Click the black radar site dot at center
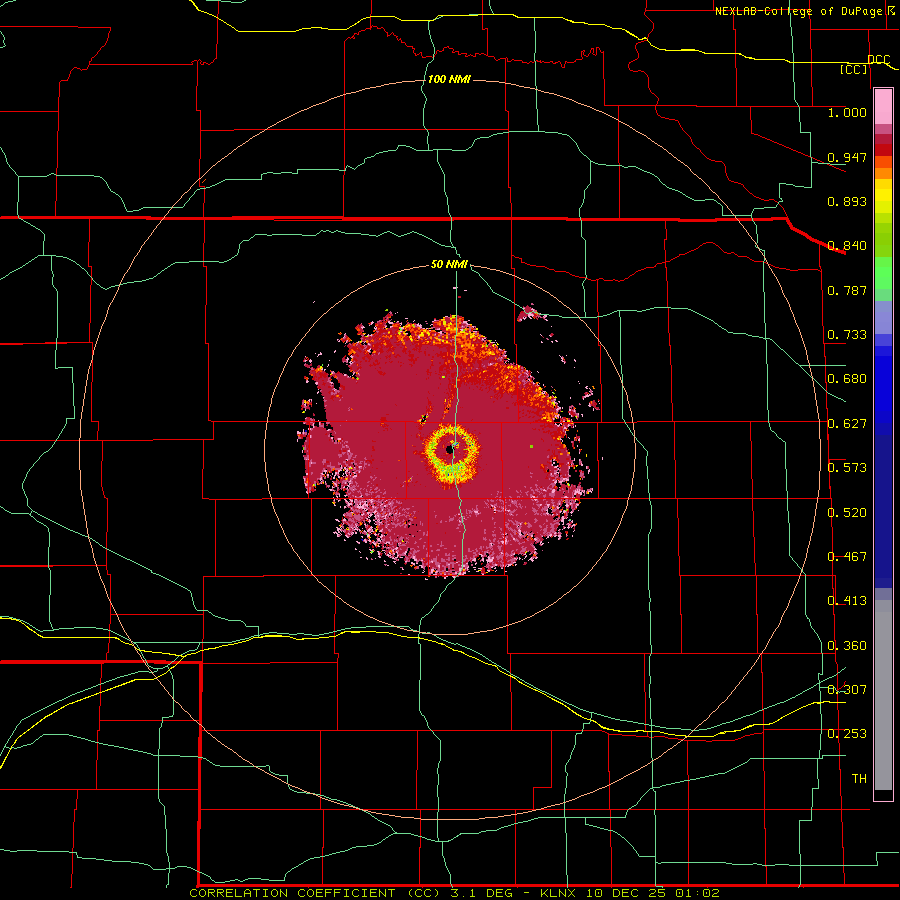The height and width of the screenshot is (900, 900). pos(450,450)
